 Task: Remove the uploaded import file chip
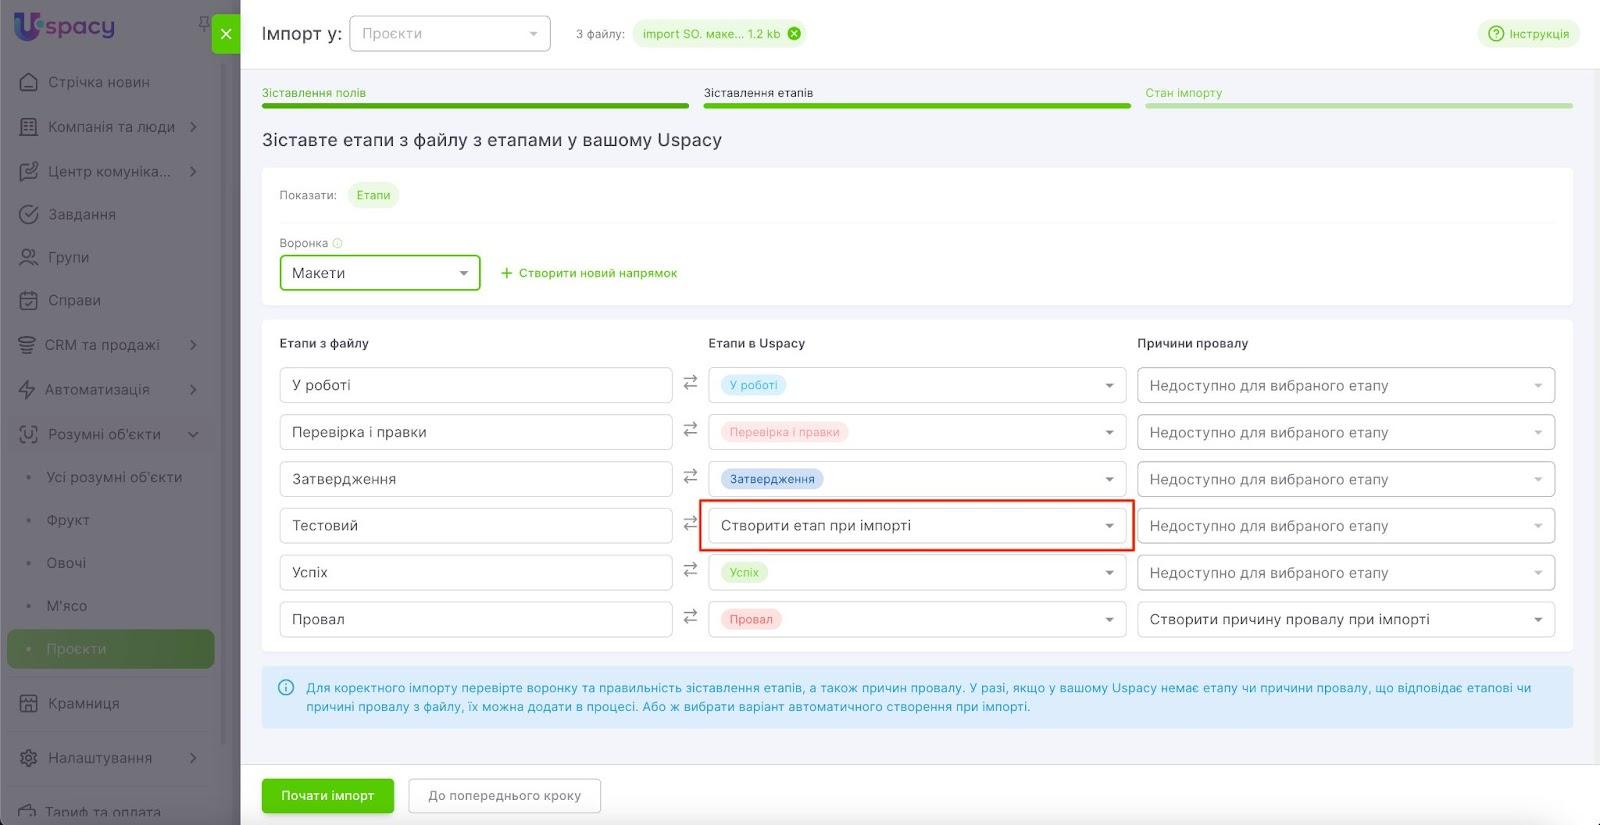click(794, 34)
